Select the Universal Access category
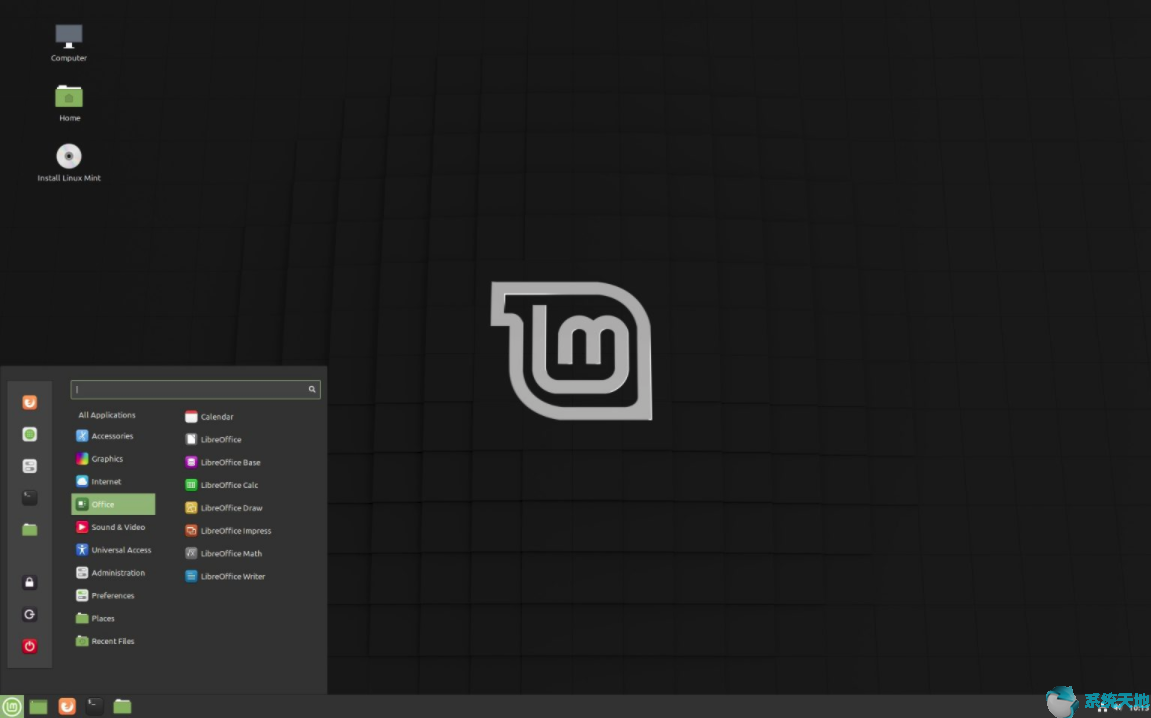The height and width of the screenshot is (718, 1151). point(113,550)
